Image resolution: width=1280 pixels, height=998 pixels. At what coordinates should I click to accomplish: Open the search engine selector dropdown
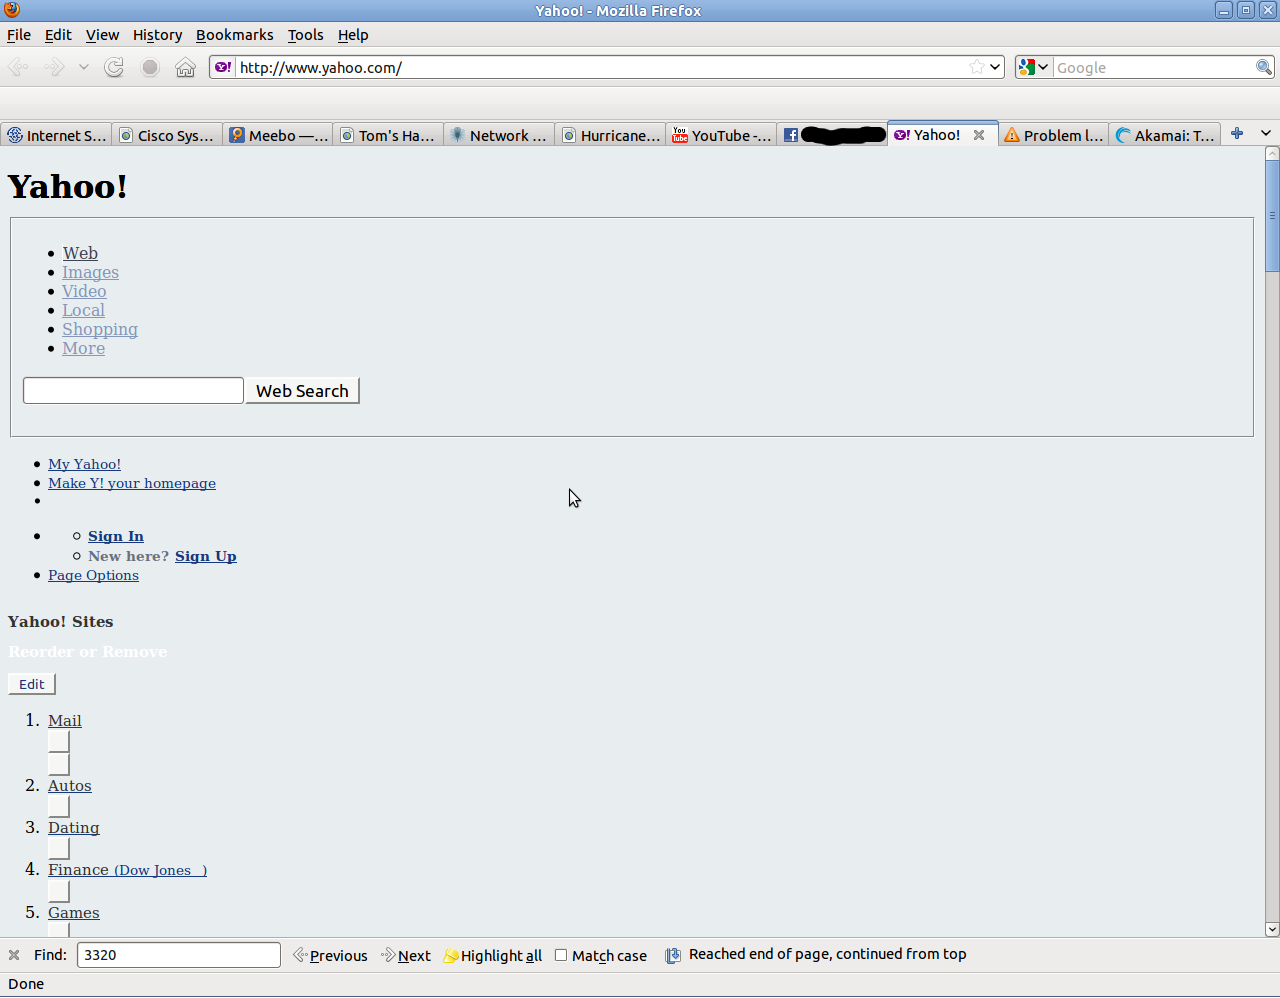(1033, 67)
